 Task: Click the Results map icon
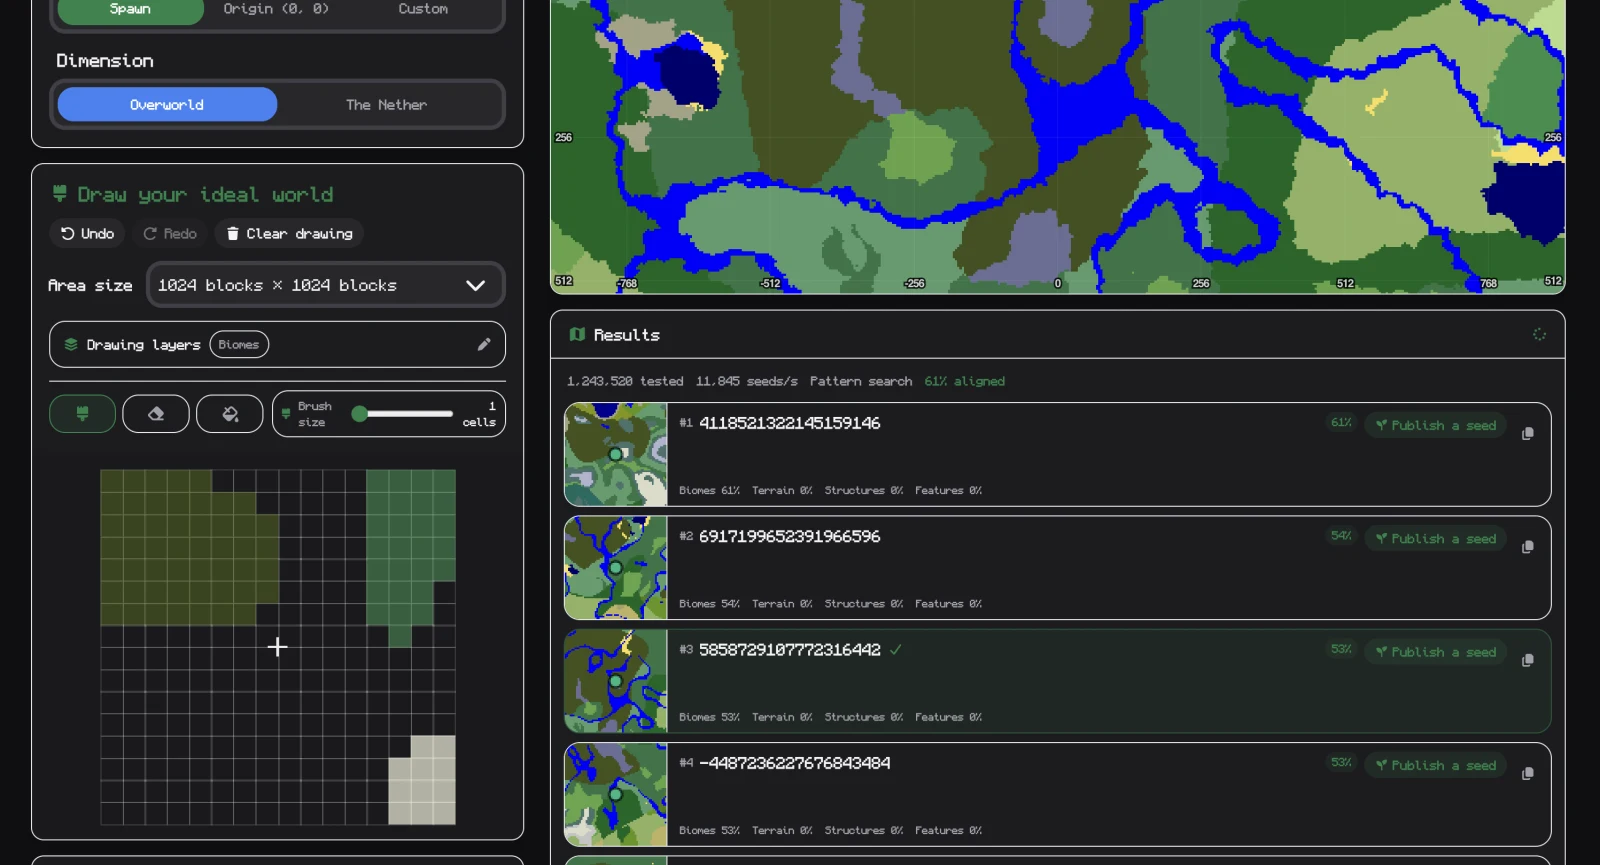pyautogui.click(x=577, y=334)
